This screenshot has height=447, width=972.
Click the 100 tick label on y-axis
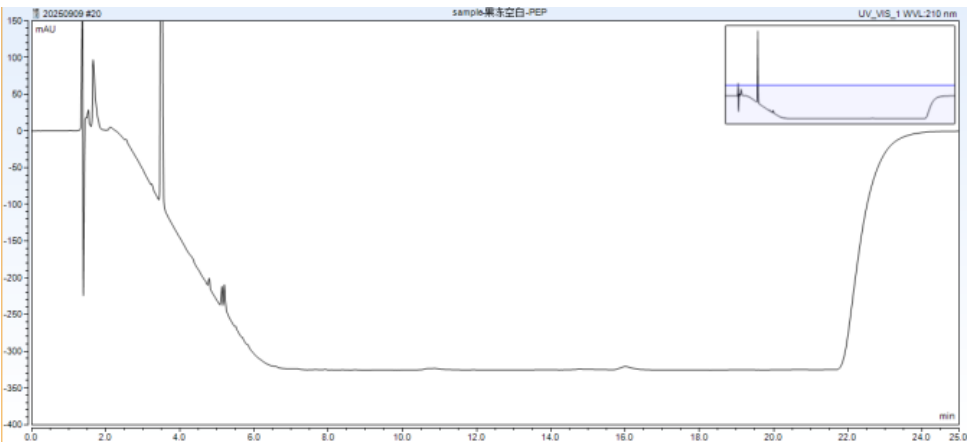tap(17, 57)
